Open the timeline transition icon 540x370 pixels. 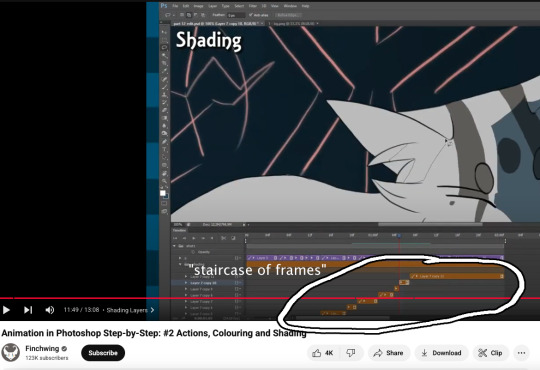pos(233,238)
